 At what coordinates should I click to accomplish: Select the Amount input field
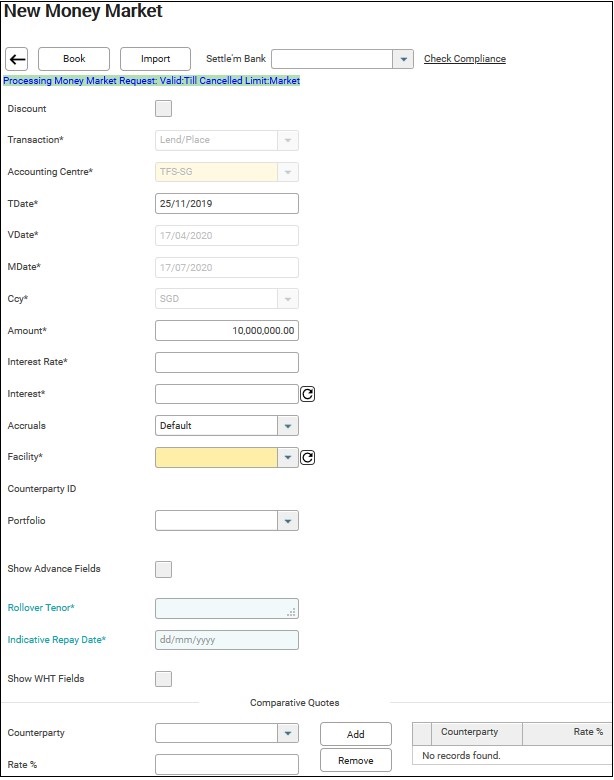pyautogui.click(x=227, y=331)
